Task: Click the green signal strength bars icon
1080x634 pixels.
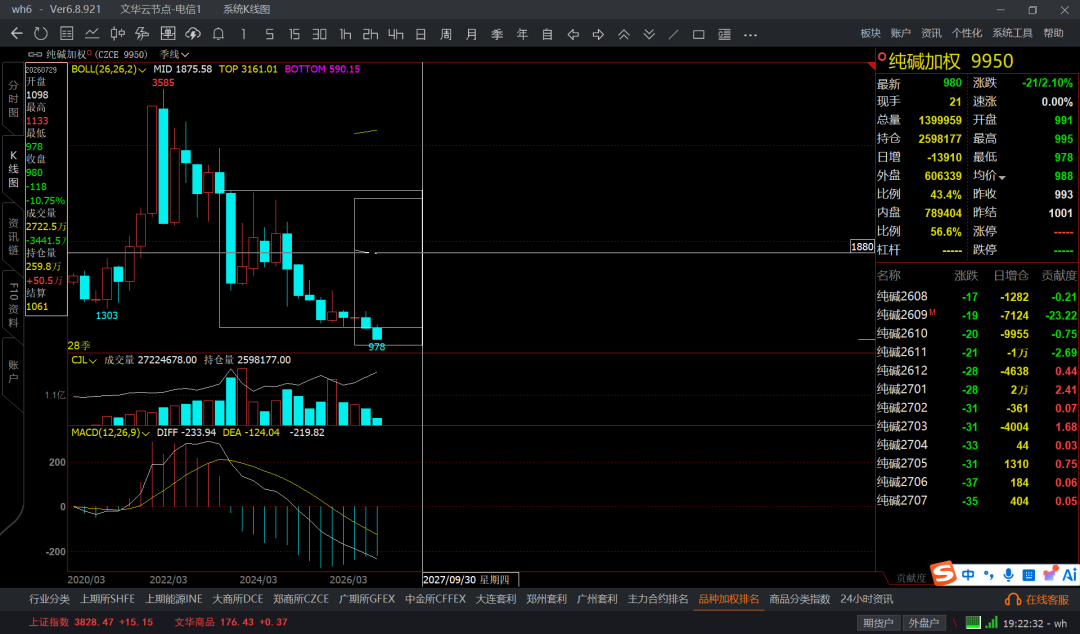Action: click(991, 622)
